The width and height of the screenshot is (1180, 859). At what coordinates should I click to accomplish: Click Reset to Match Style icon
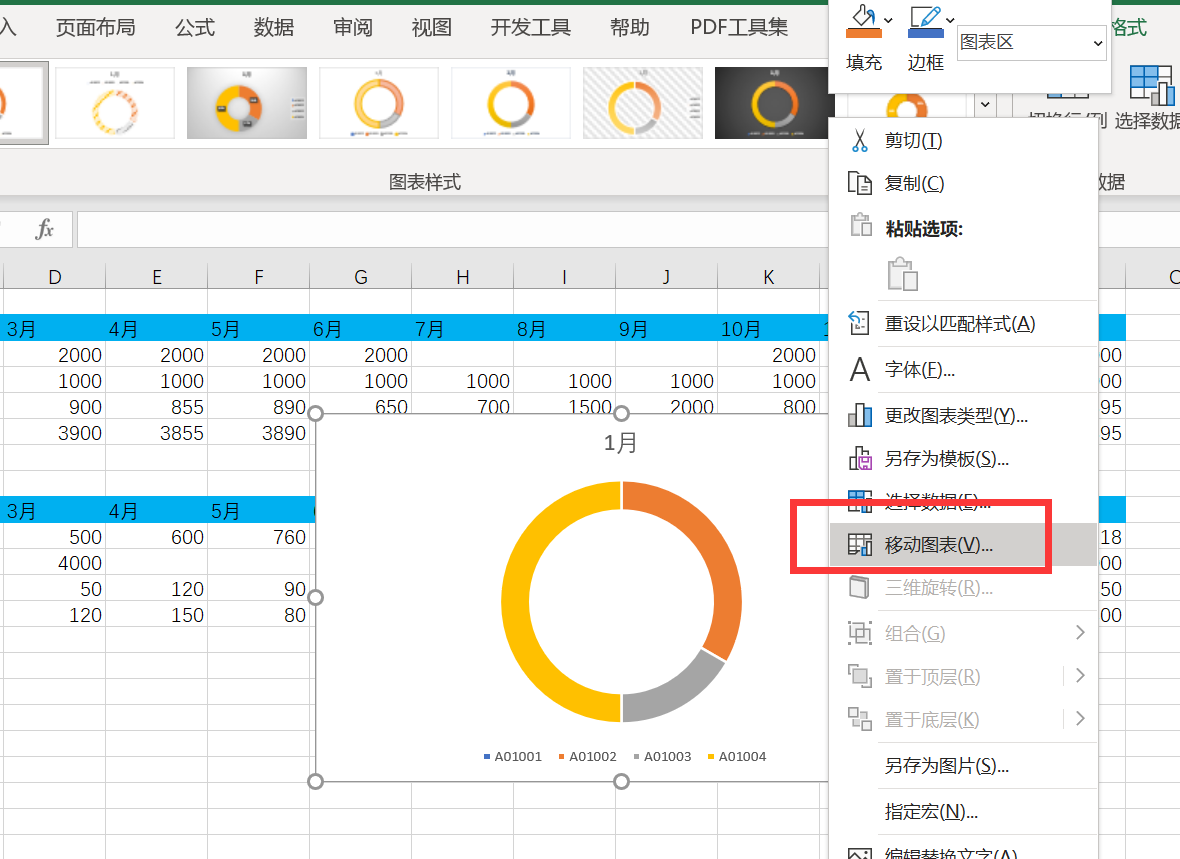tap(859, 323)
